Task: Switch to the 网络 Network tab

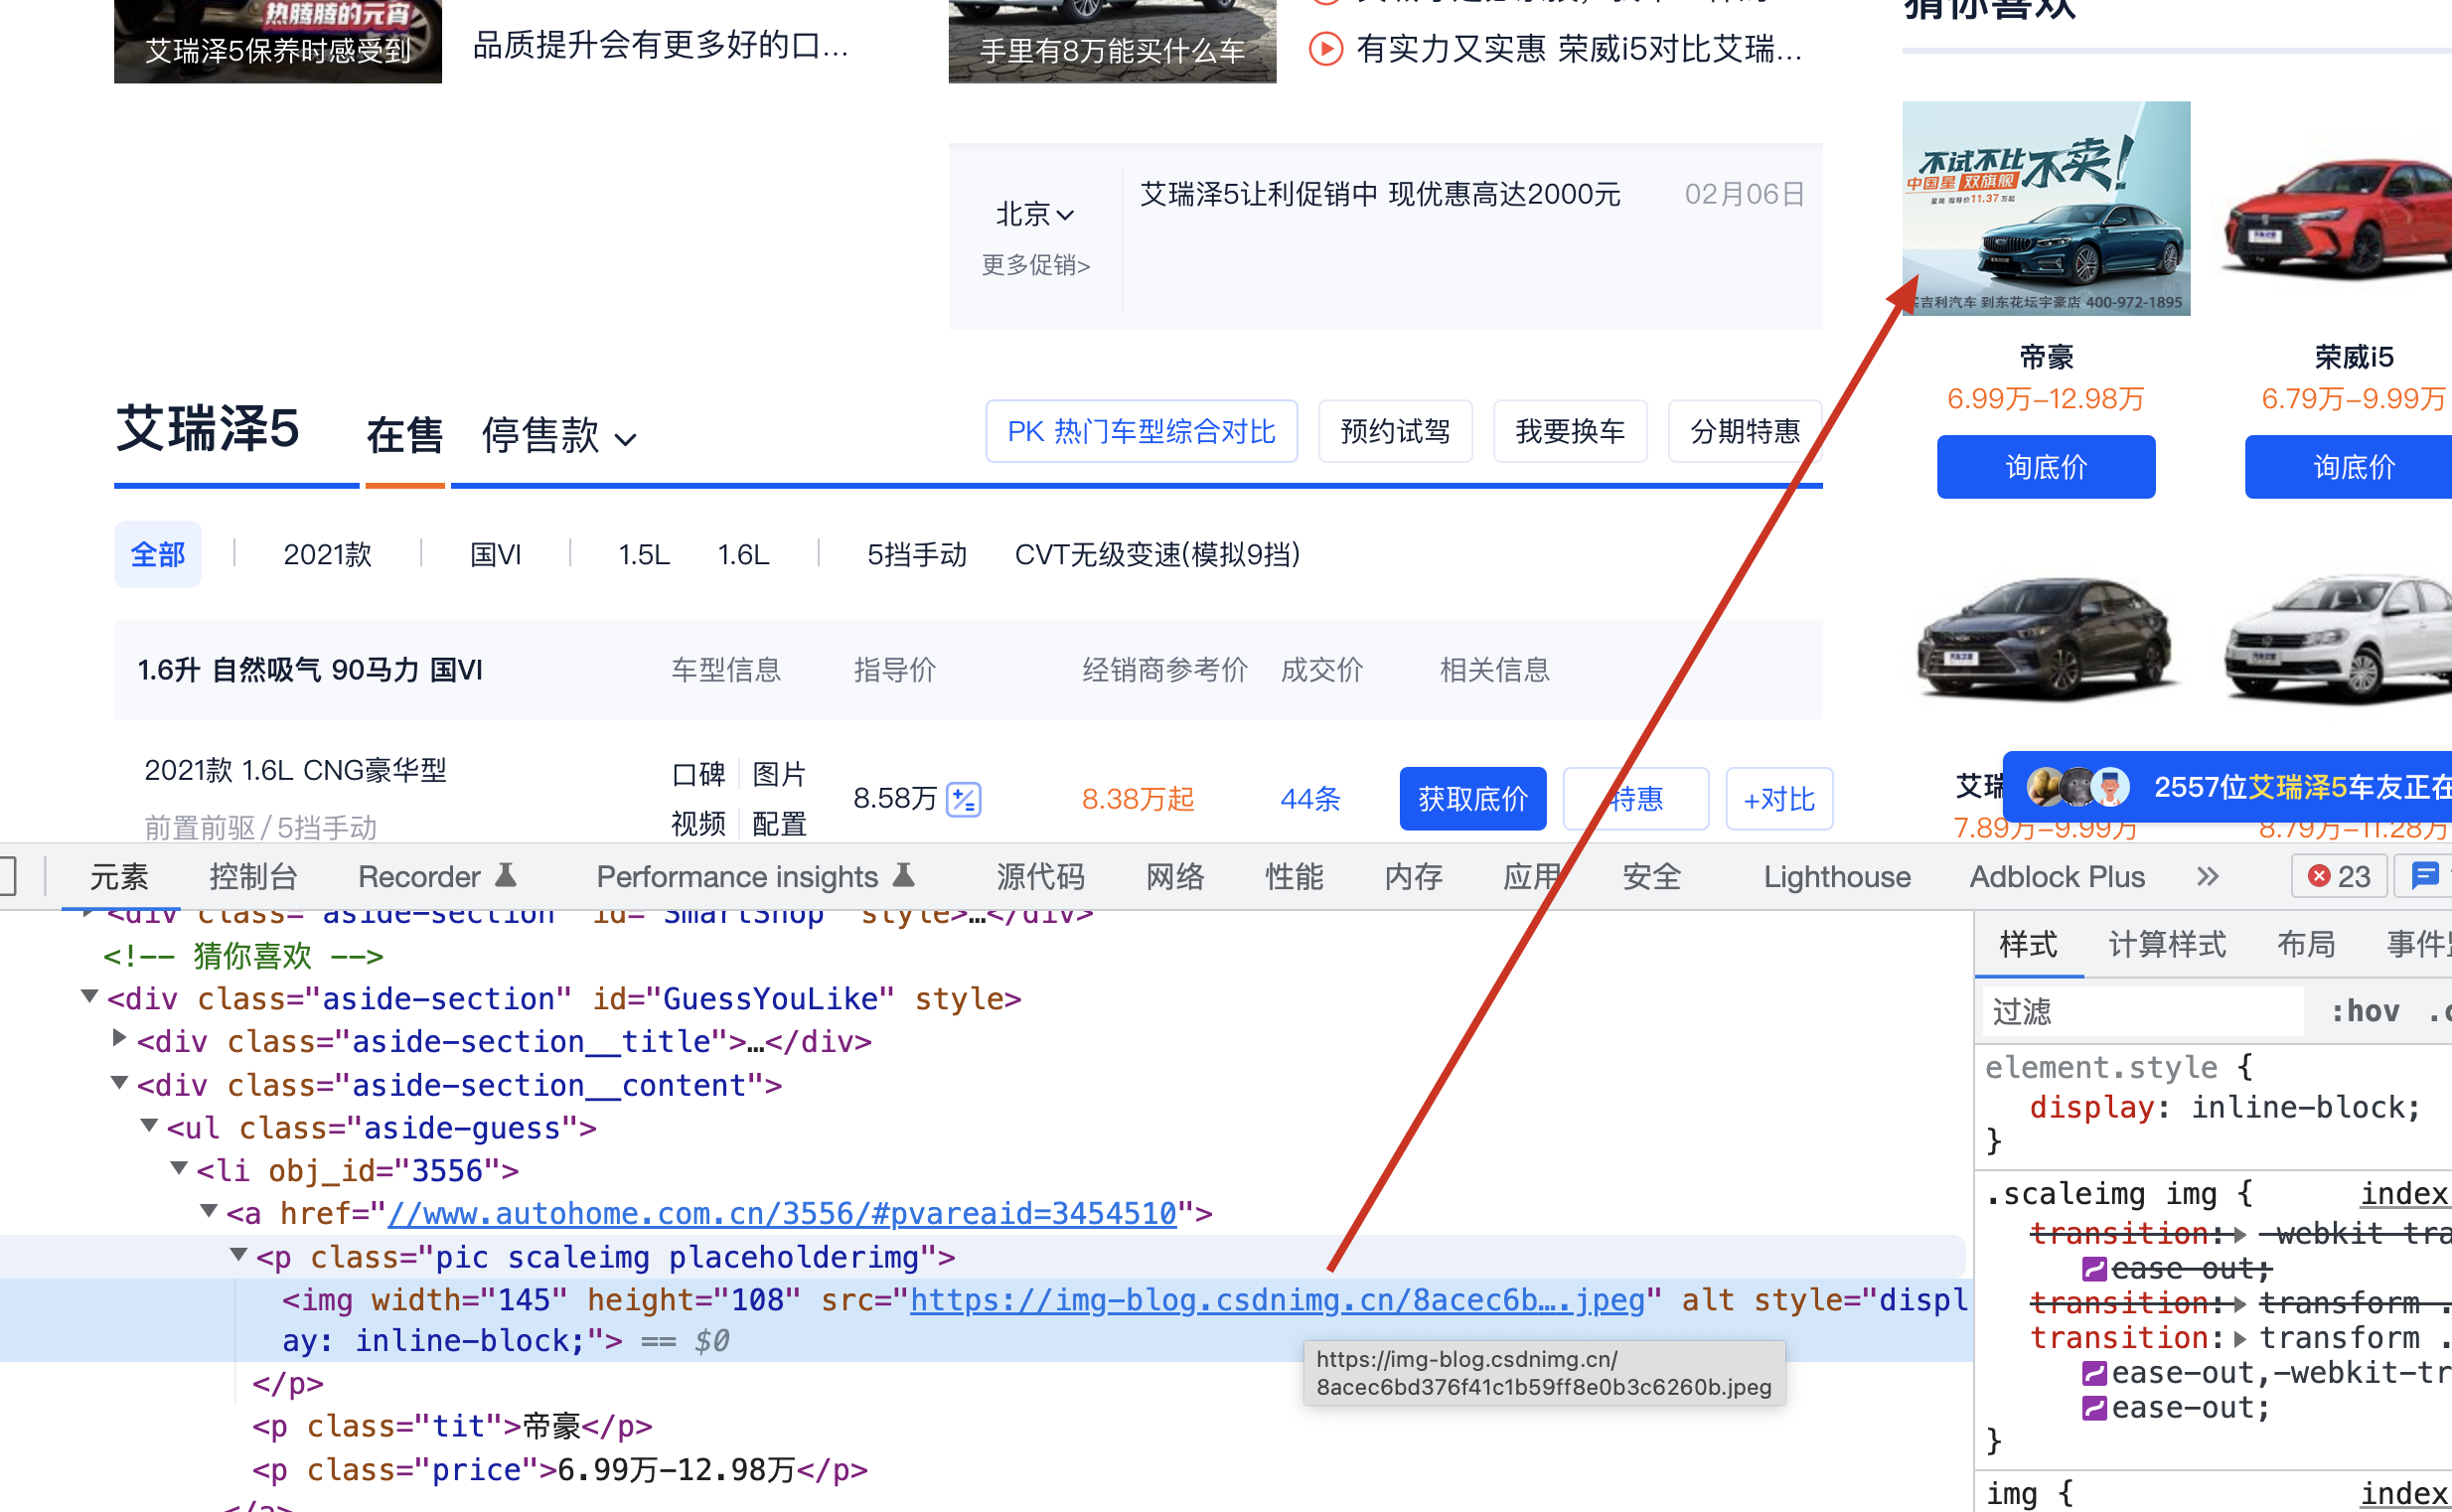Action: 1174,877
